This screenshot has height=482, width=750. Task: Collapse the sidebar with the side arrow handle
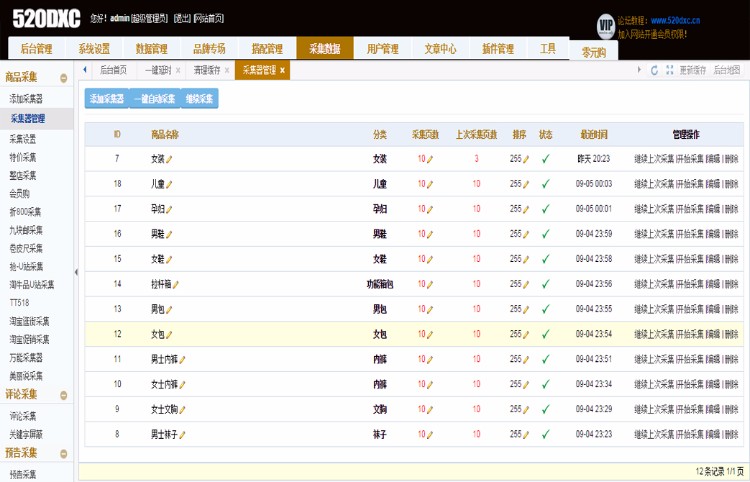[x=76, y=272]
